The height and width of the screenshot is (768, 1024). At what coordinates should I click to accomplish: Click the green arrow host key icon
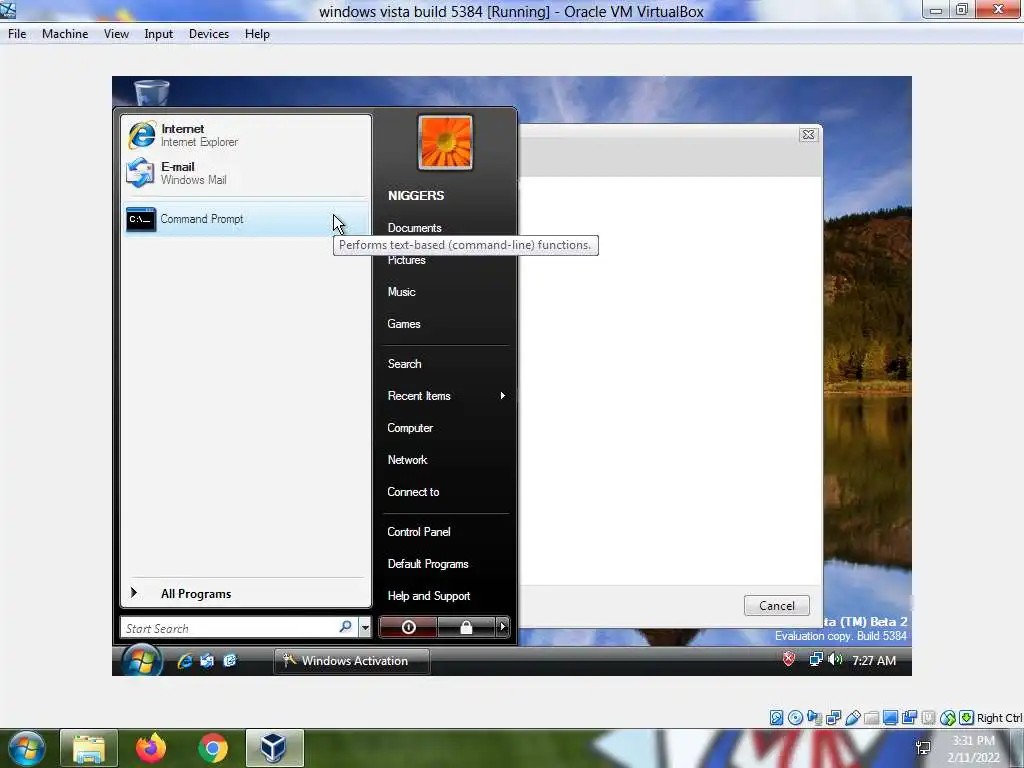967,718
